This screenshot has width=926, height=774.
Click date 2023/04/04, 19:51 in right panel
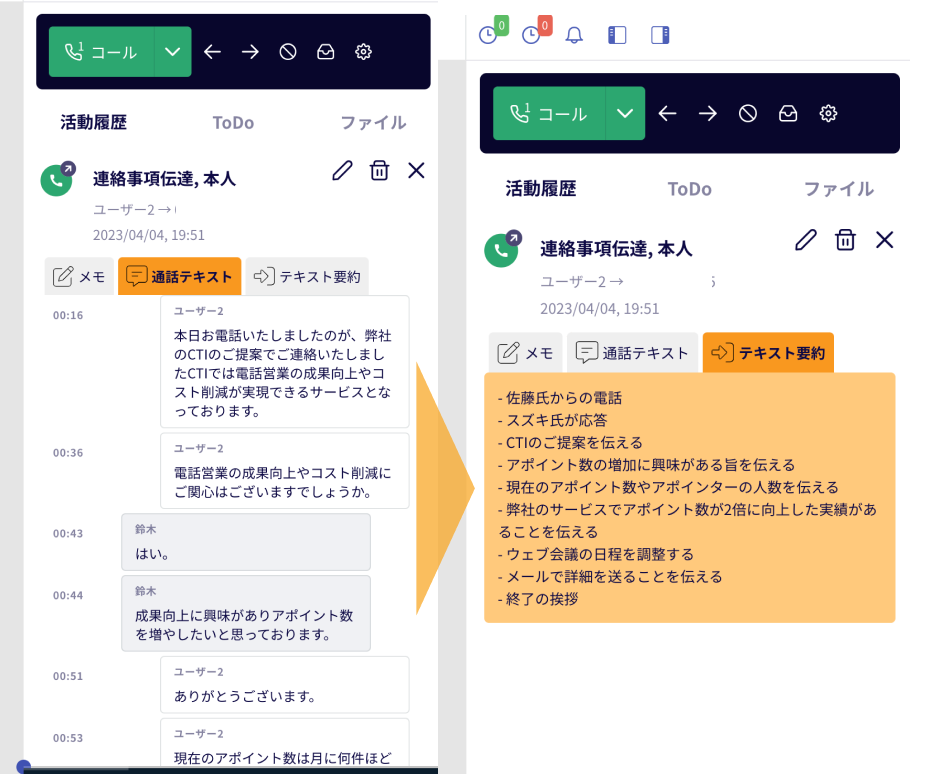599,309
